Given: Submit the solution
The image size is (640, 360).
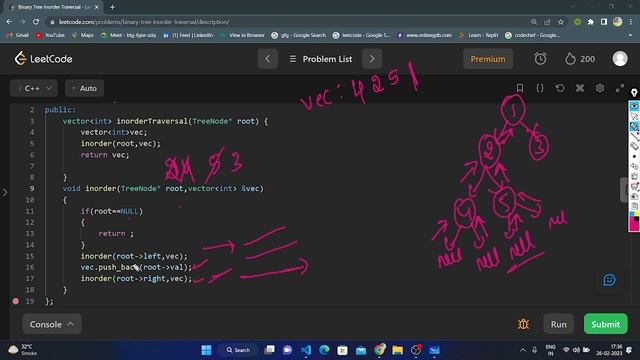Looking at the screenshot, I should pos(605,324).
